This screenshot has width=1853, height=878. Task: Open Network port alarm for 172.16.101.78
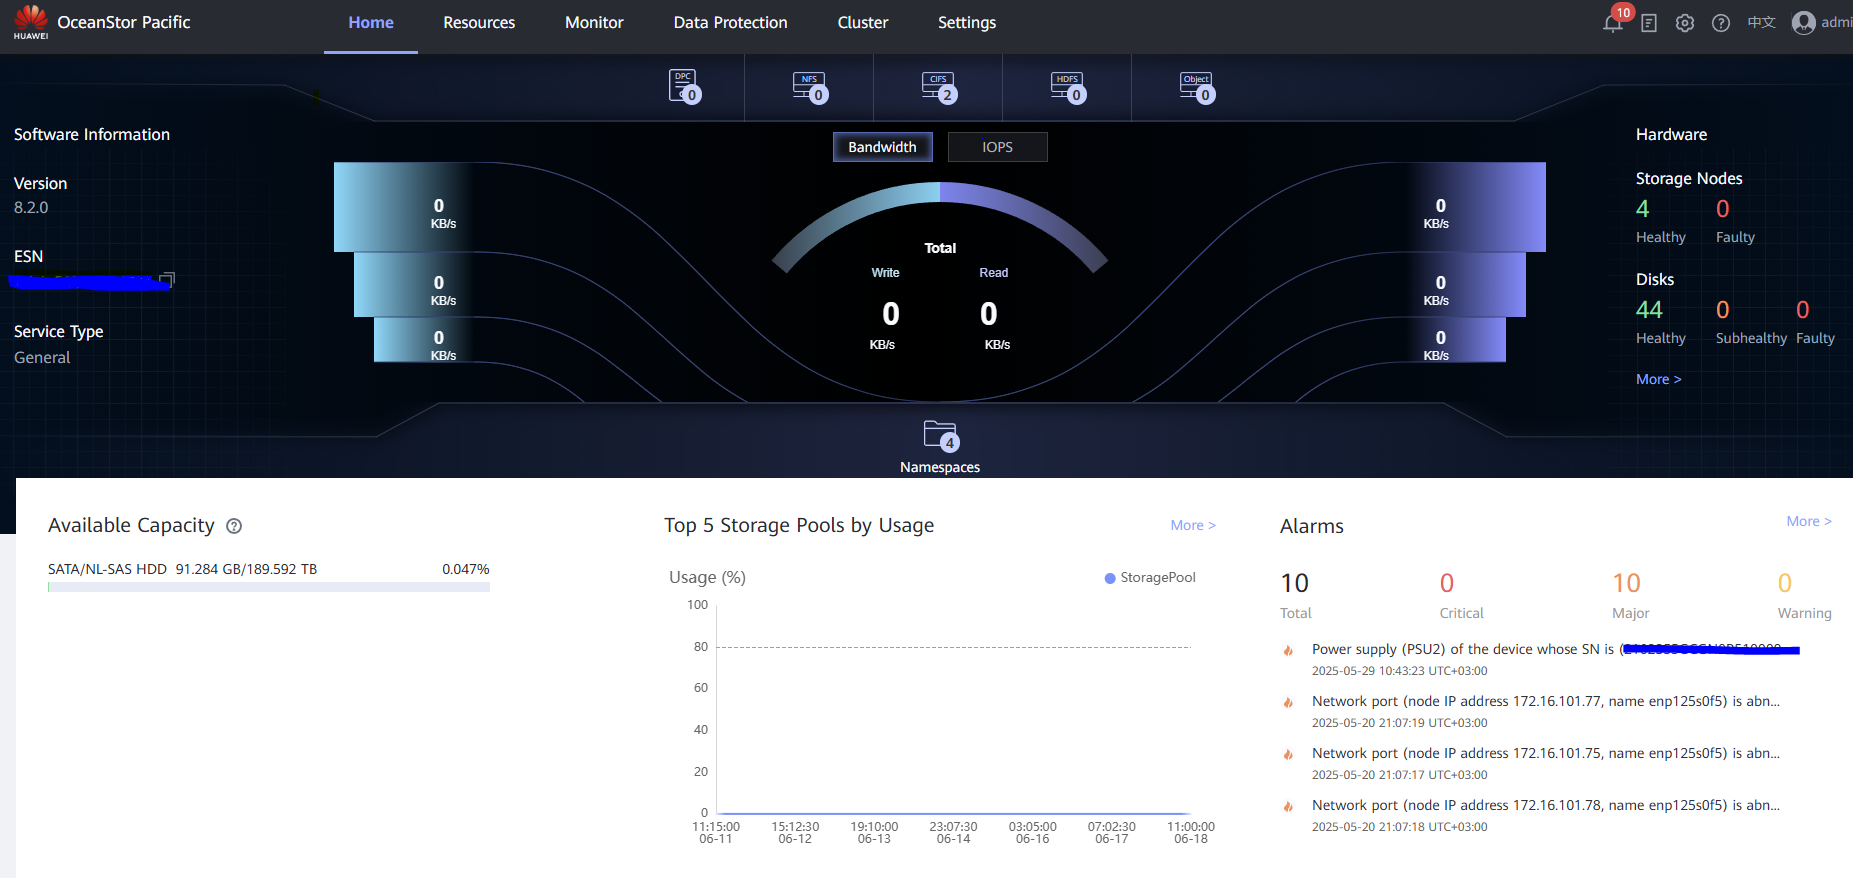tap(1546, 805)
